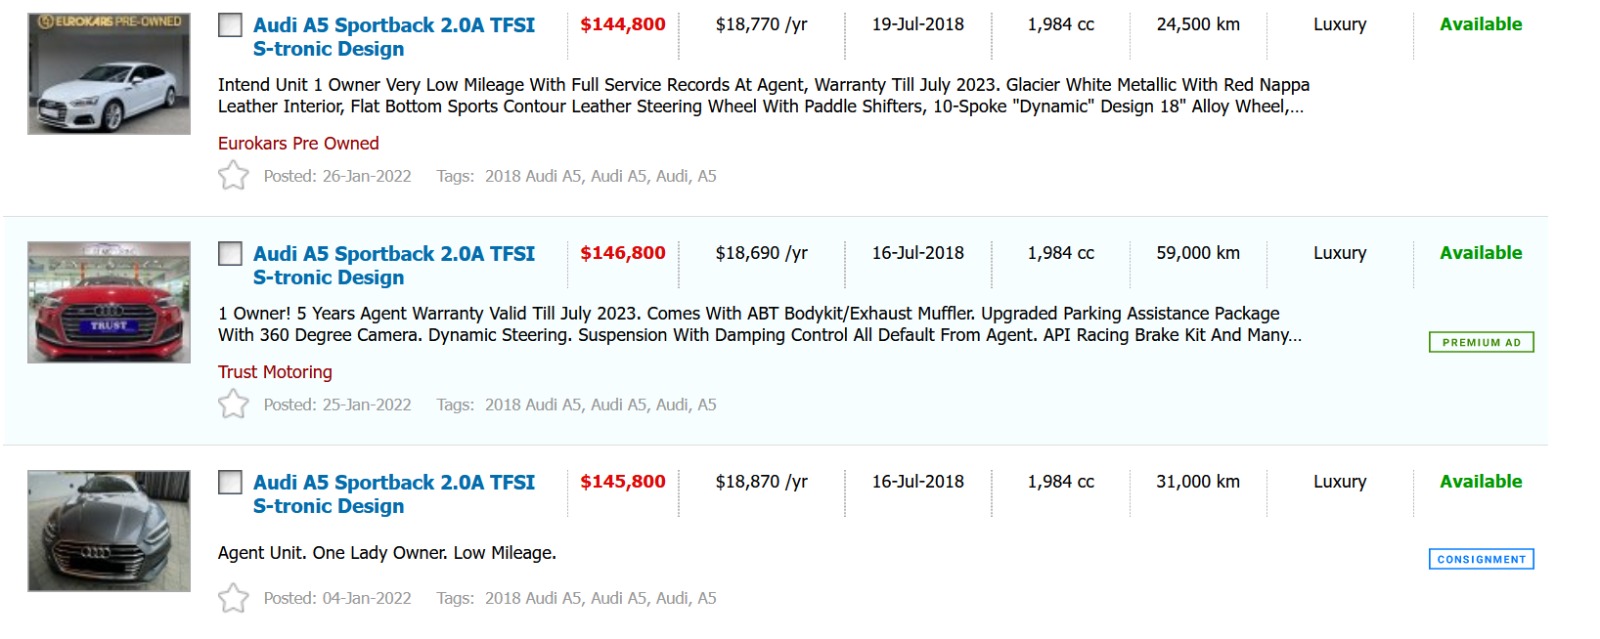Click Available status on the red Audi listing
Viewport: 1600px width, 639px height.
click(x=1480, y=253)
